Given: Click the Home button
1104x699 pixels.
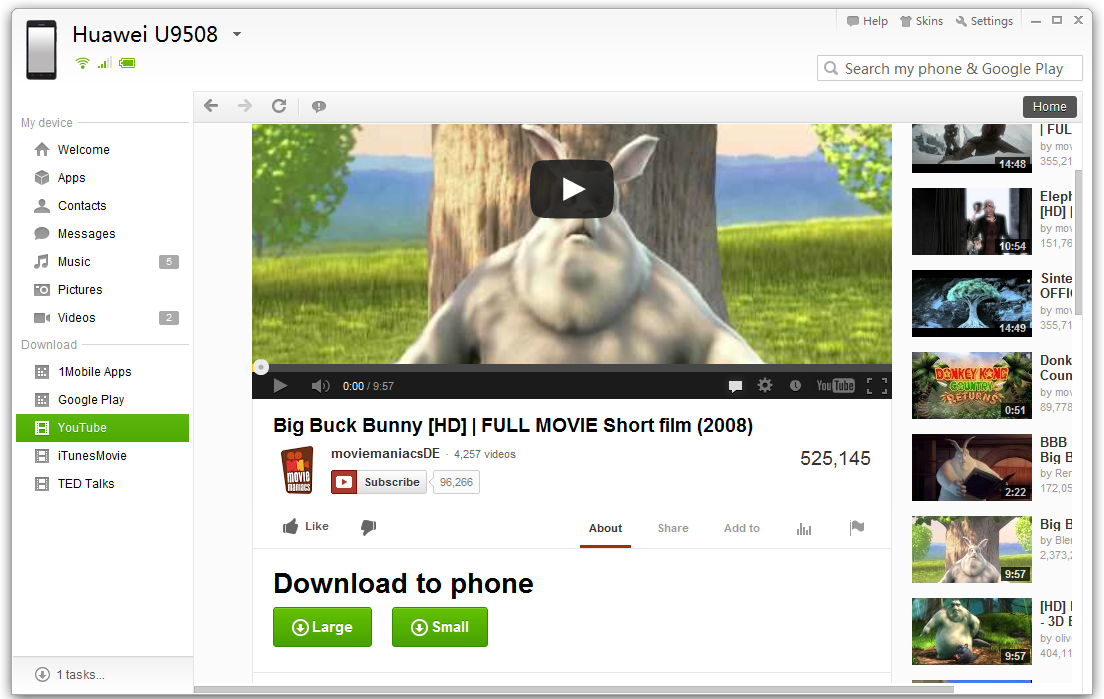Looking at the screenshot, I should (1049, 106).
